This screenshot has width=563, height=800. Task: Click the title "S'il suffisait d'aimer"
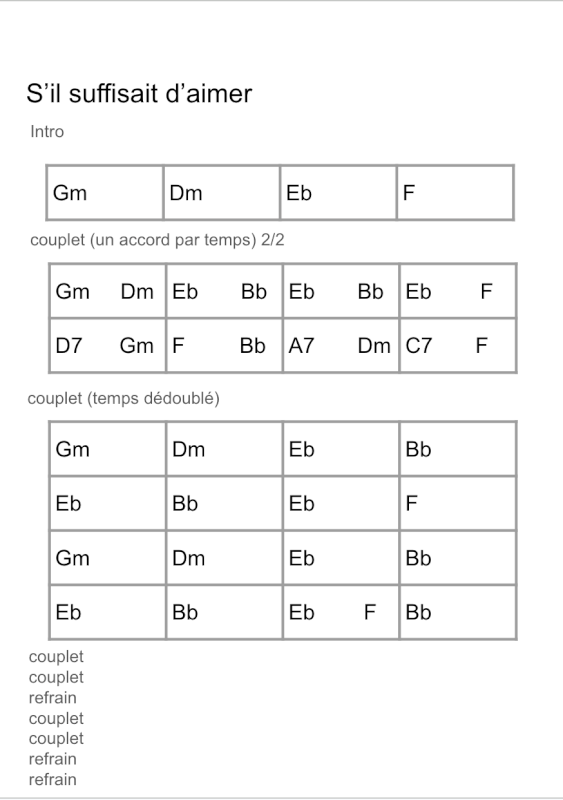pyautogui.click(x=139, y=93)
